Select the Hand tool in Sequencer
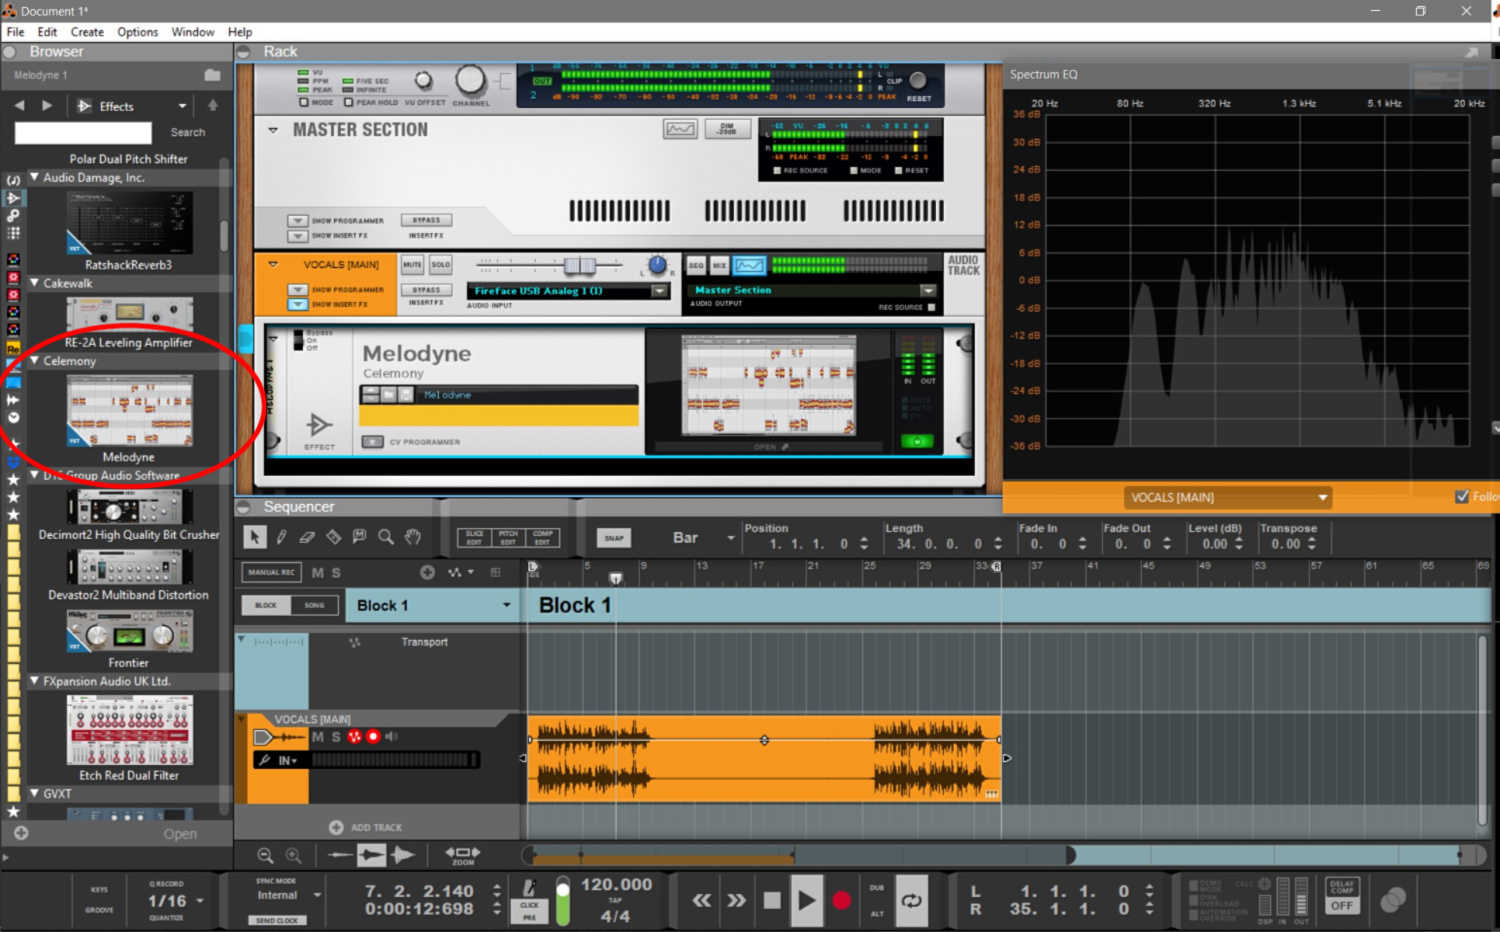Viewport: 1500px width, 932px height. 413,537
